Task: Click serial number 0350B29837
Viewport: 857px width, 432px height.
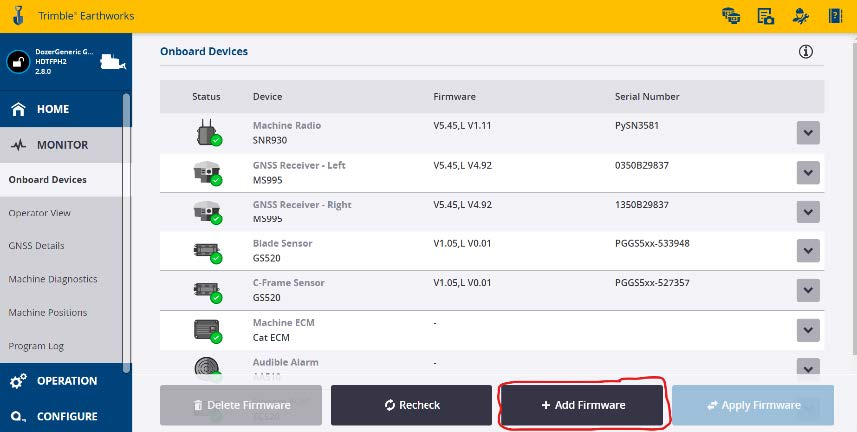Action: point(642,165)
